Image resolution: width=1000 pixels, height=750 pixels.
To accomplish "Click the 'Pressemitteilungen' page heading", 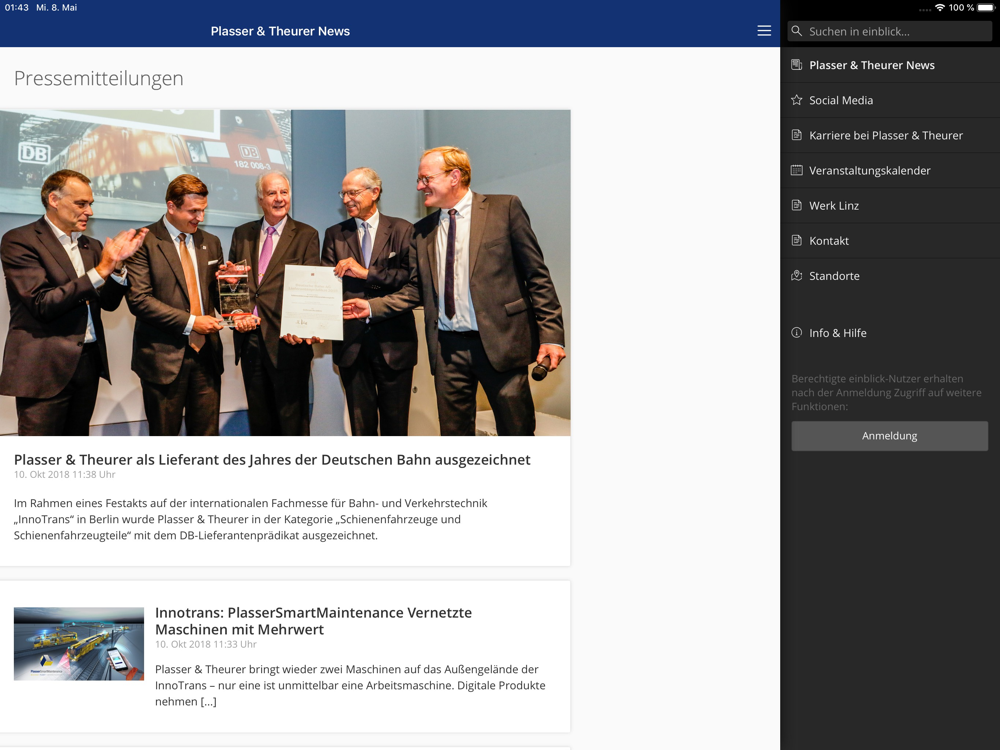I will pyautogui.click(x=99, y=78).
